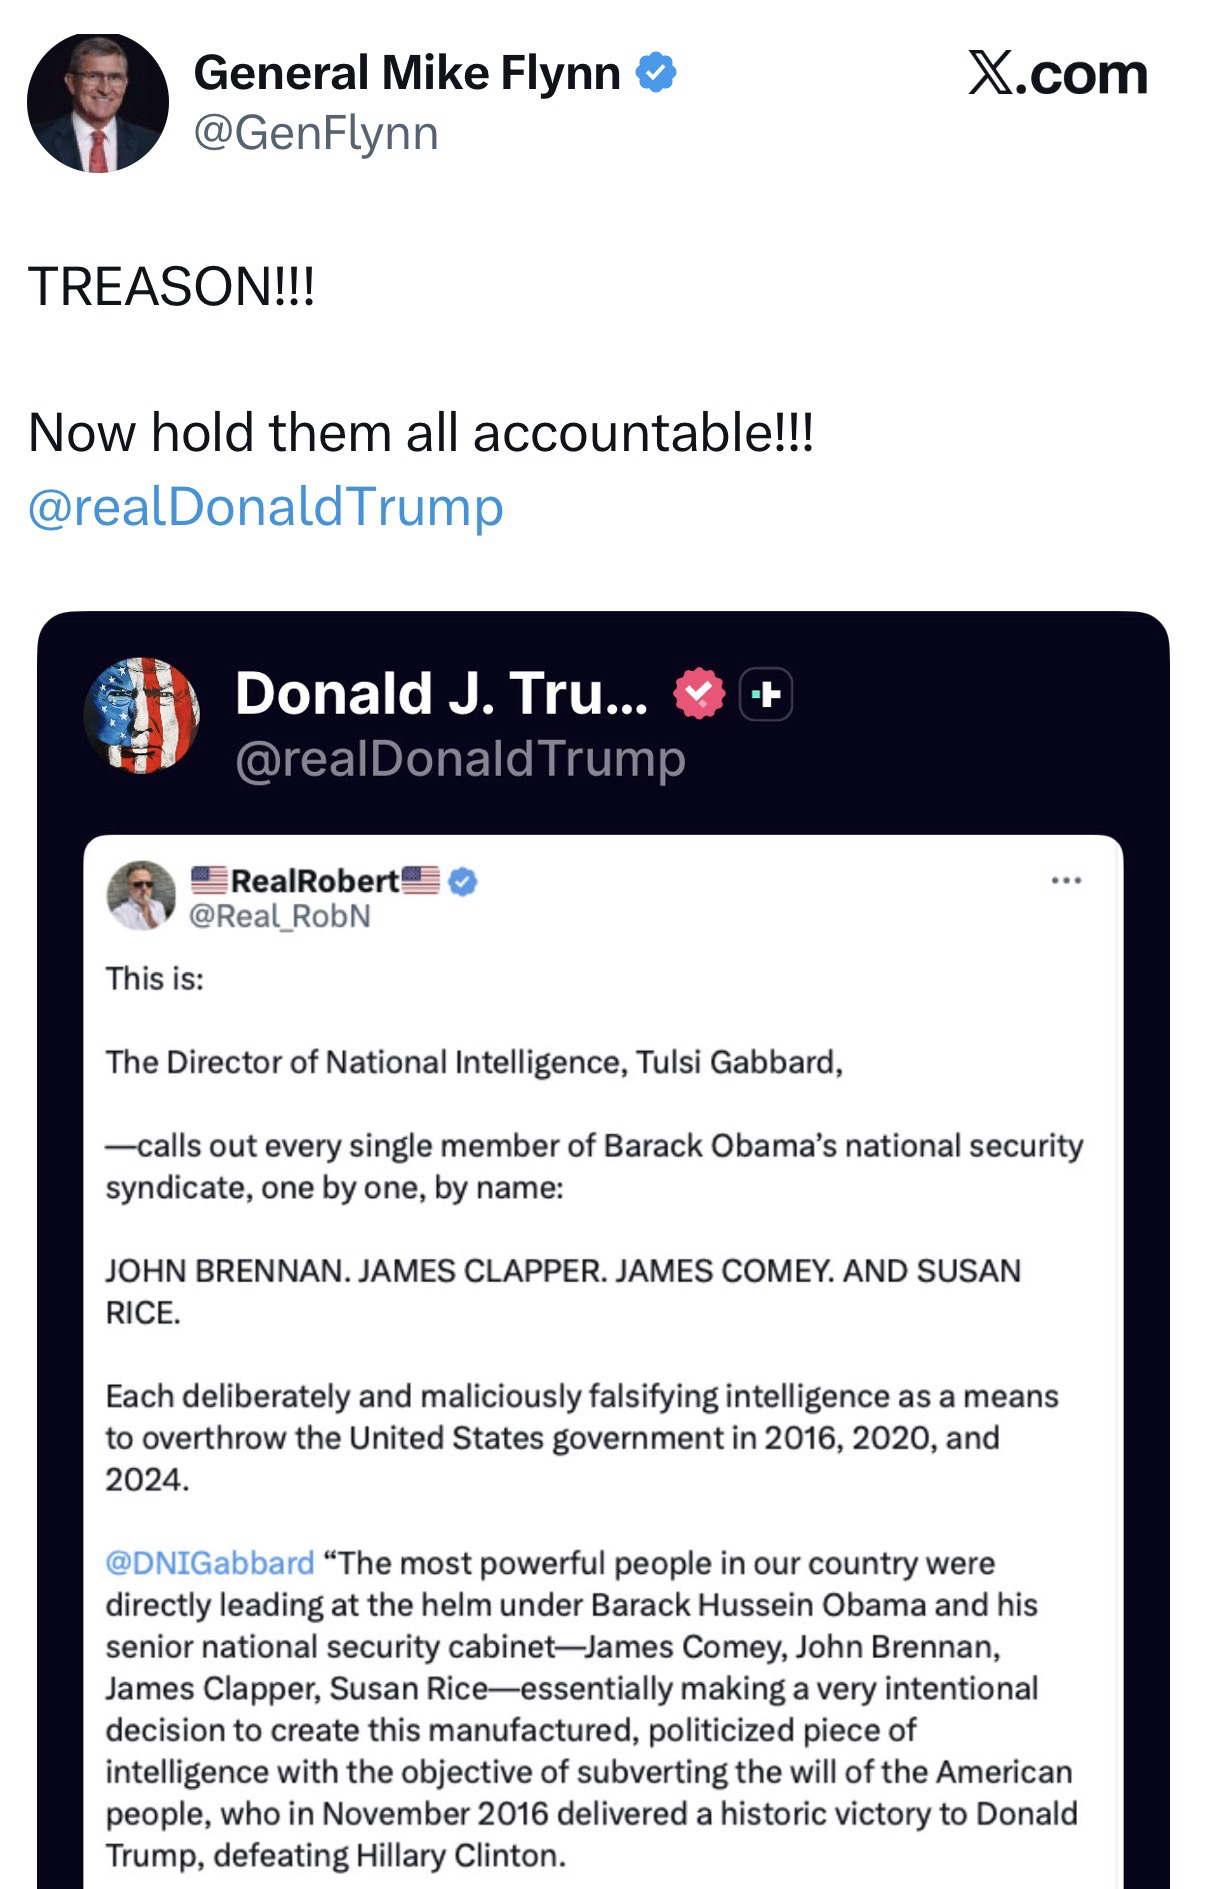Click RealRobert's blue verified checkmark
1206x1889 pixels.
click(463, 881)
